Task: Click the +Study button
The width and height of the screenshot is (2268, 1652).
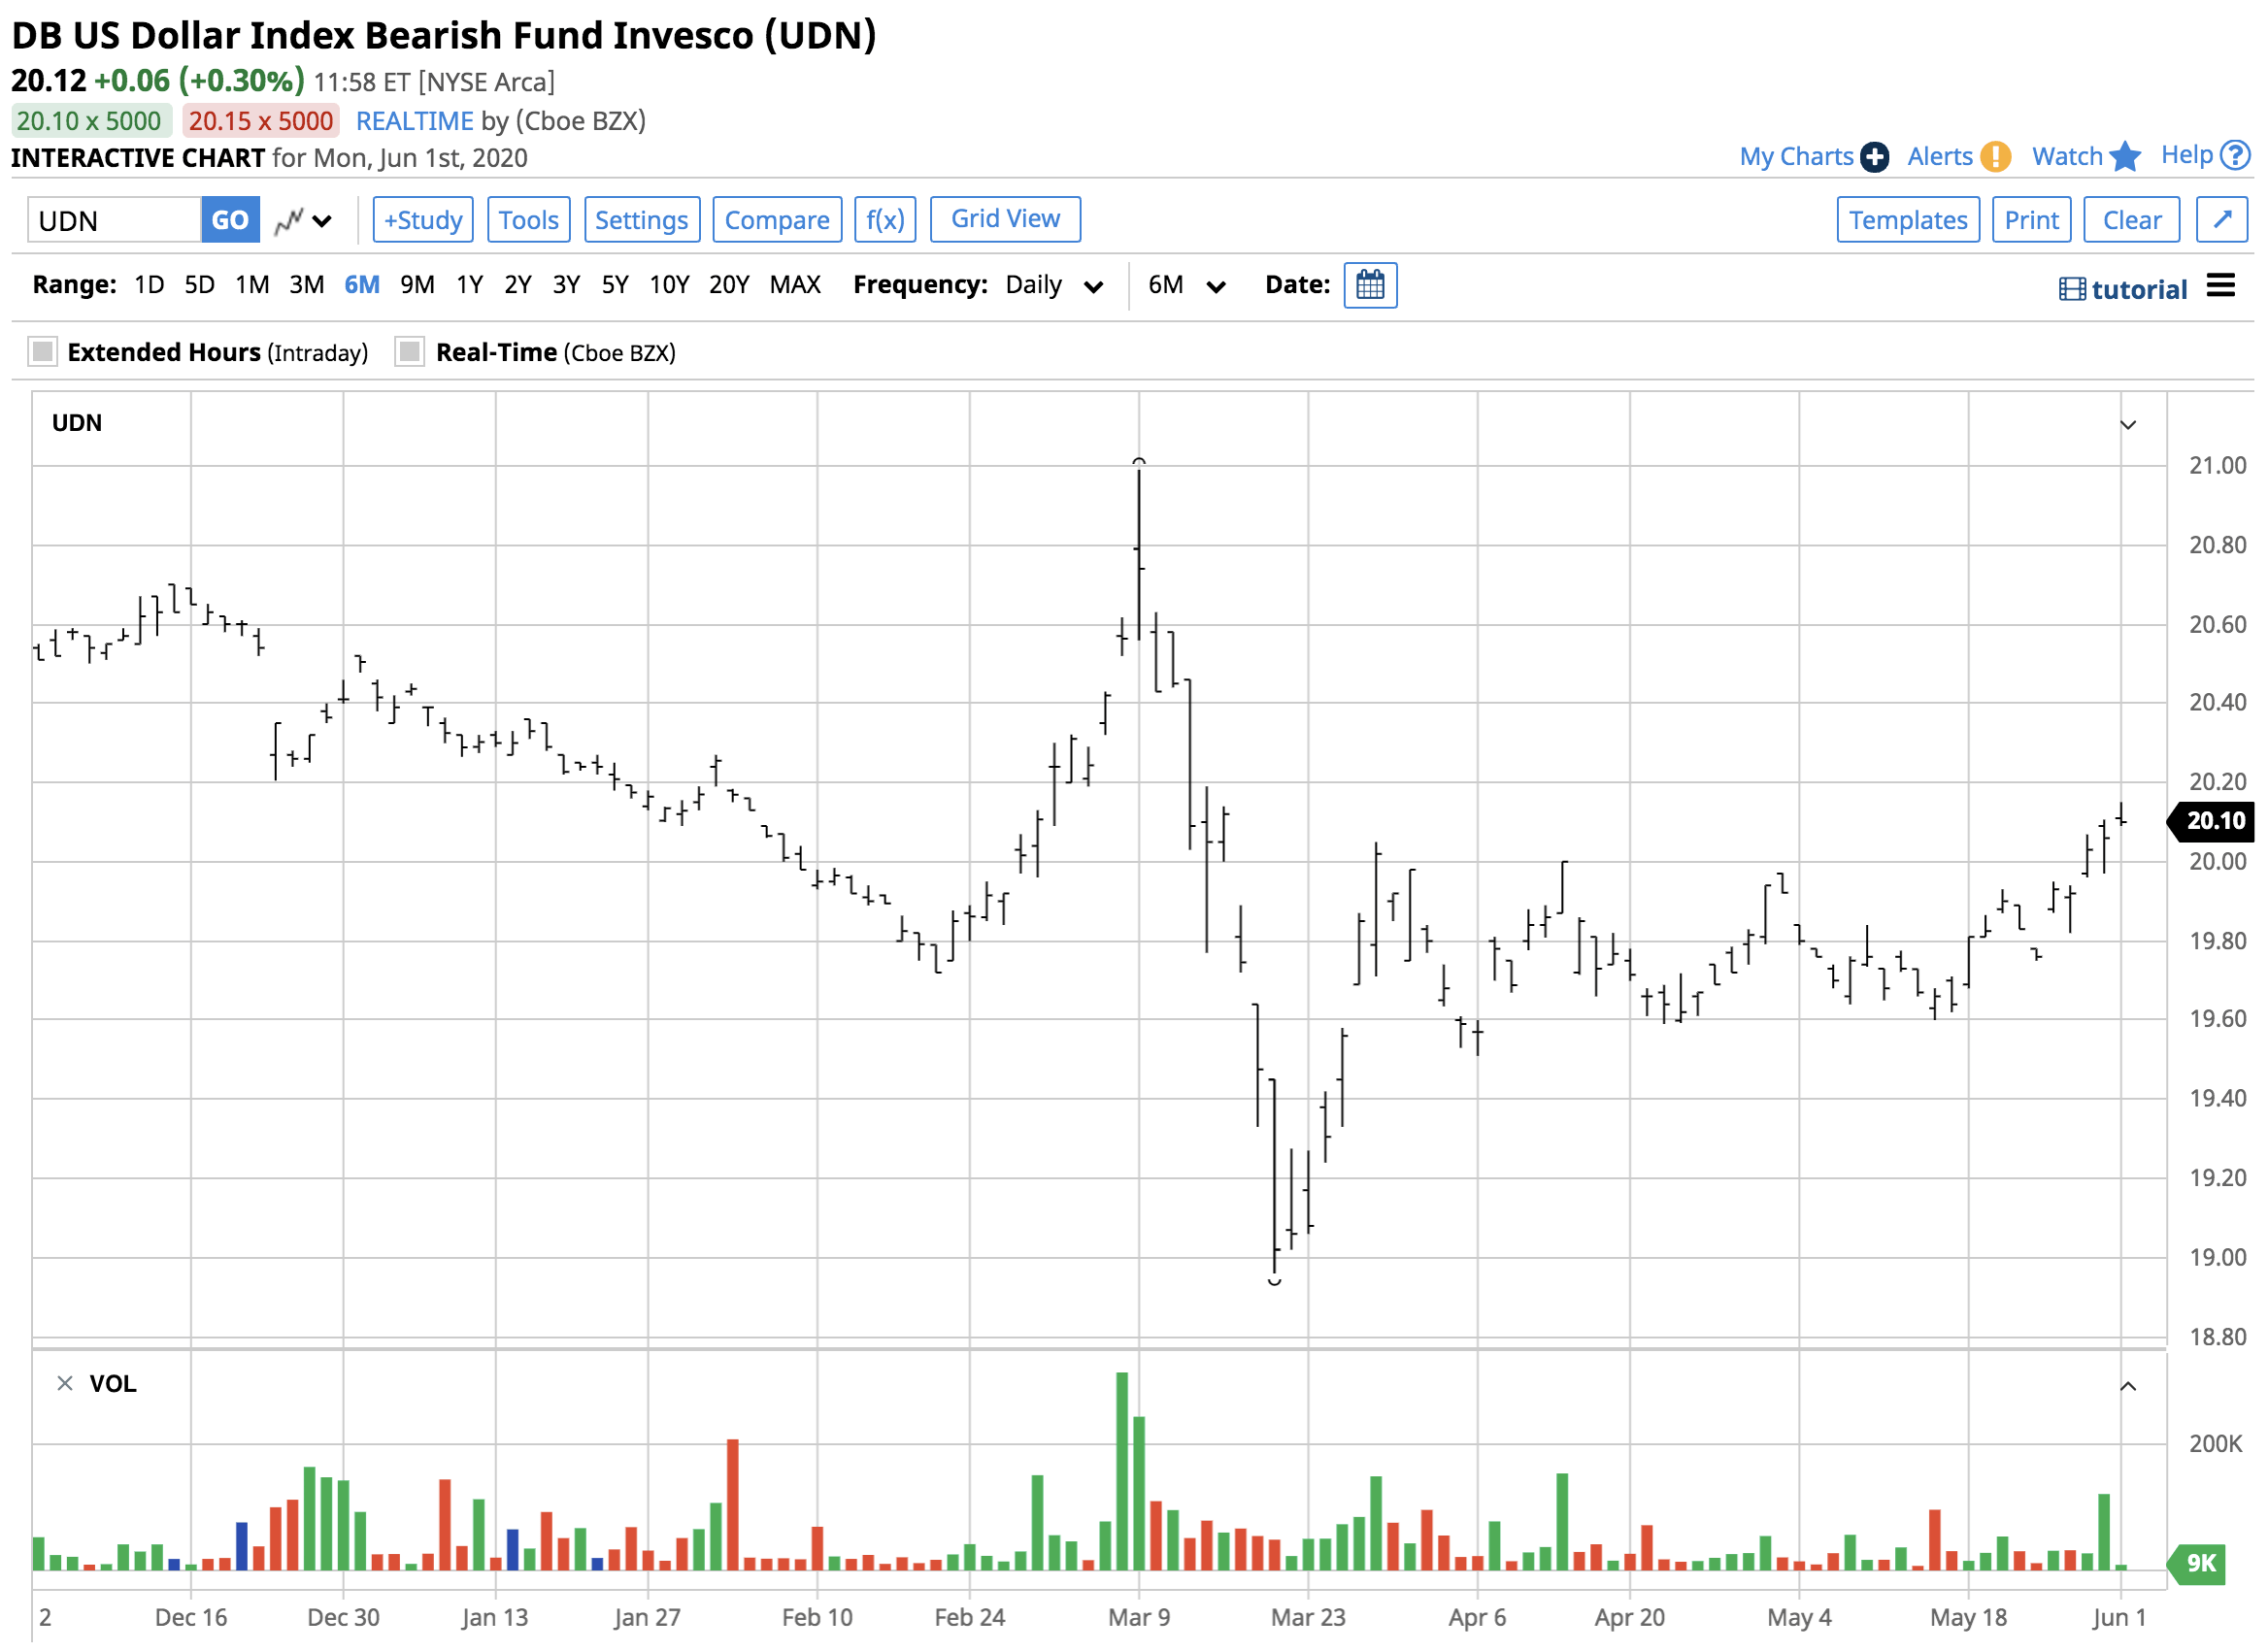Action: click(423, 220)
